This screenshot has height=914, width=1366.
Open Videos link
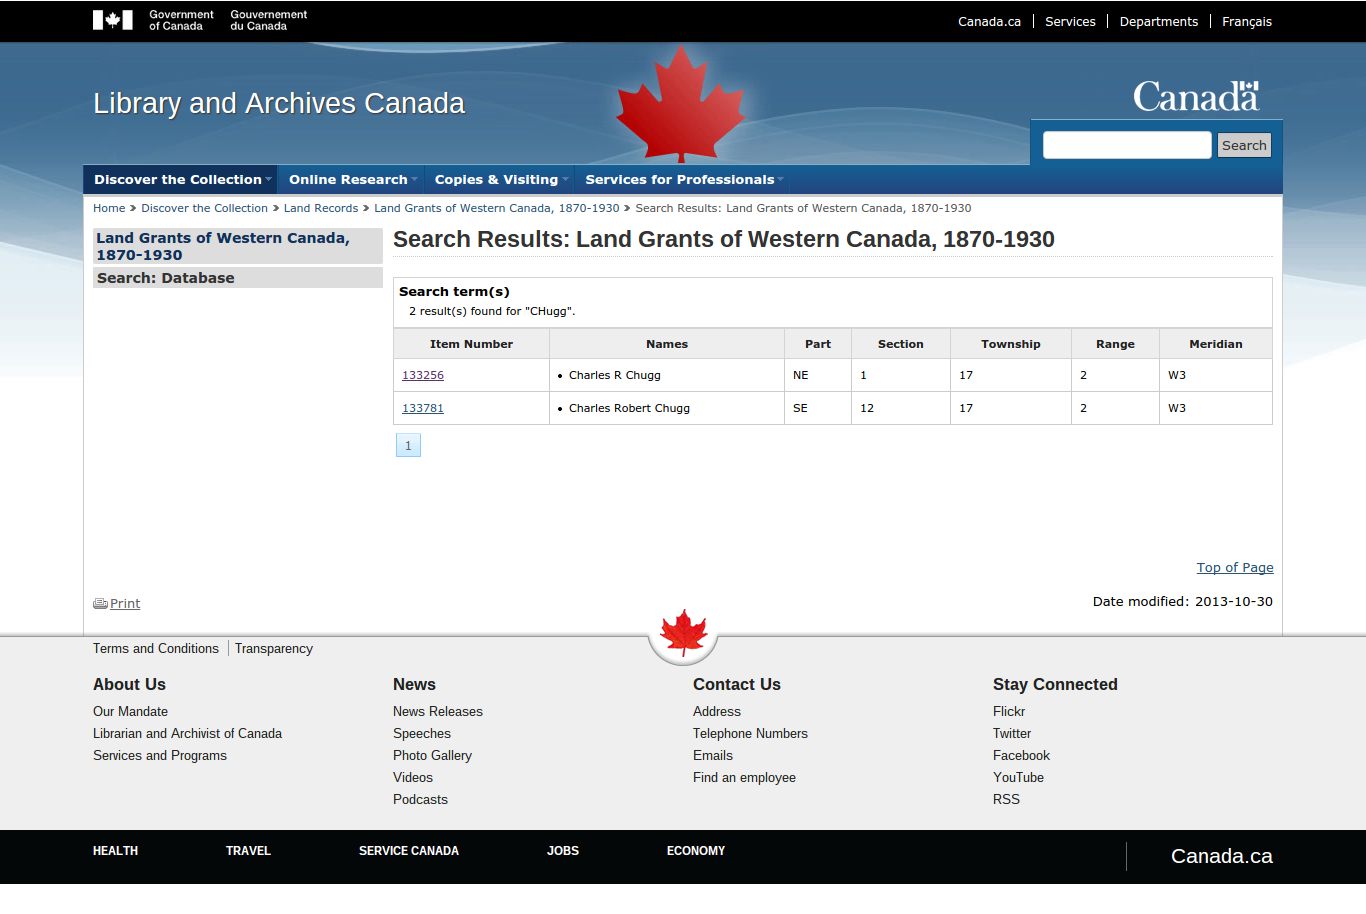[x=413, y=777]
